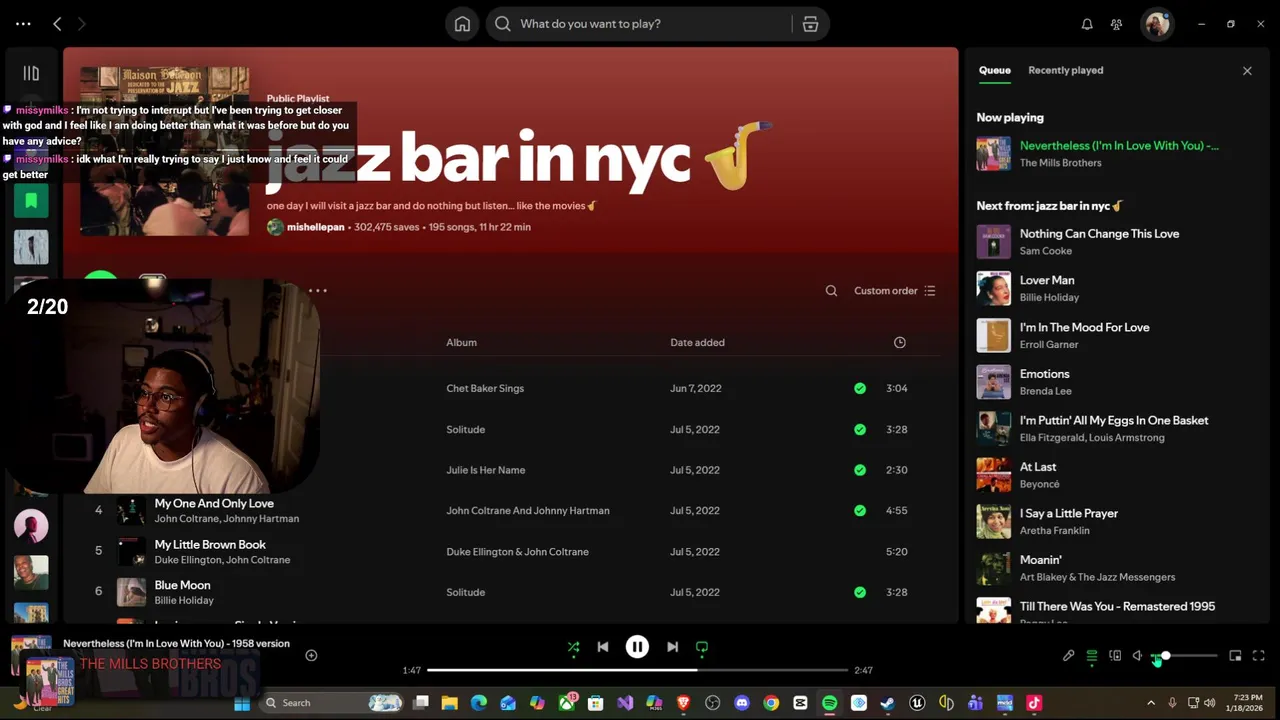This screenshot has height=720, width=1280.
Task: Toggle shuffle in the player bar
Action: (573, 647)
